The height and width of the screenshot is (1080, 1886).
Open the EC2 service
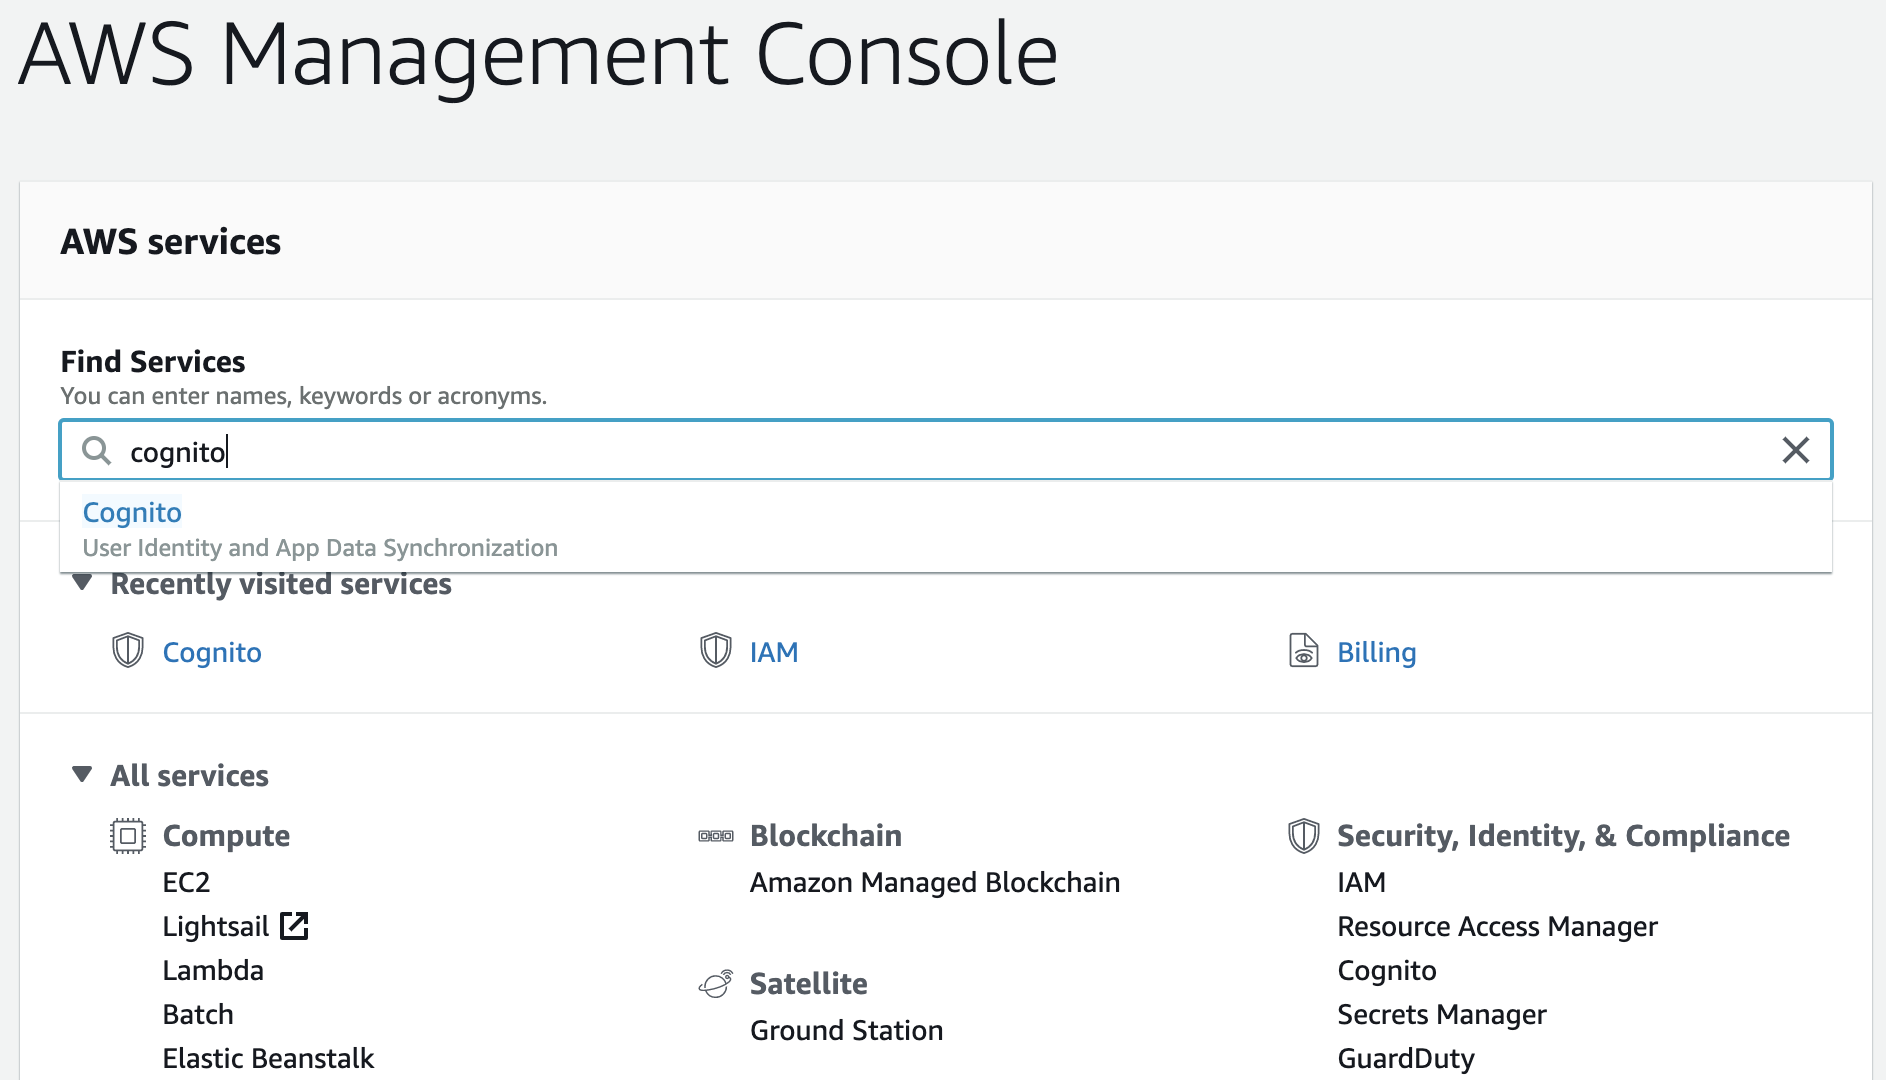pos(186,882)
